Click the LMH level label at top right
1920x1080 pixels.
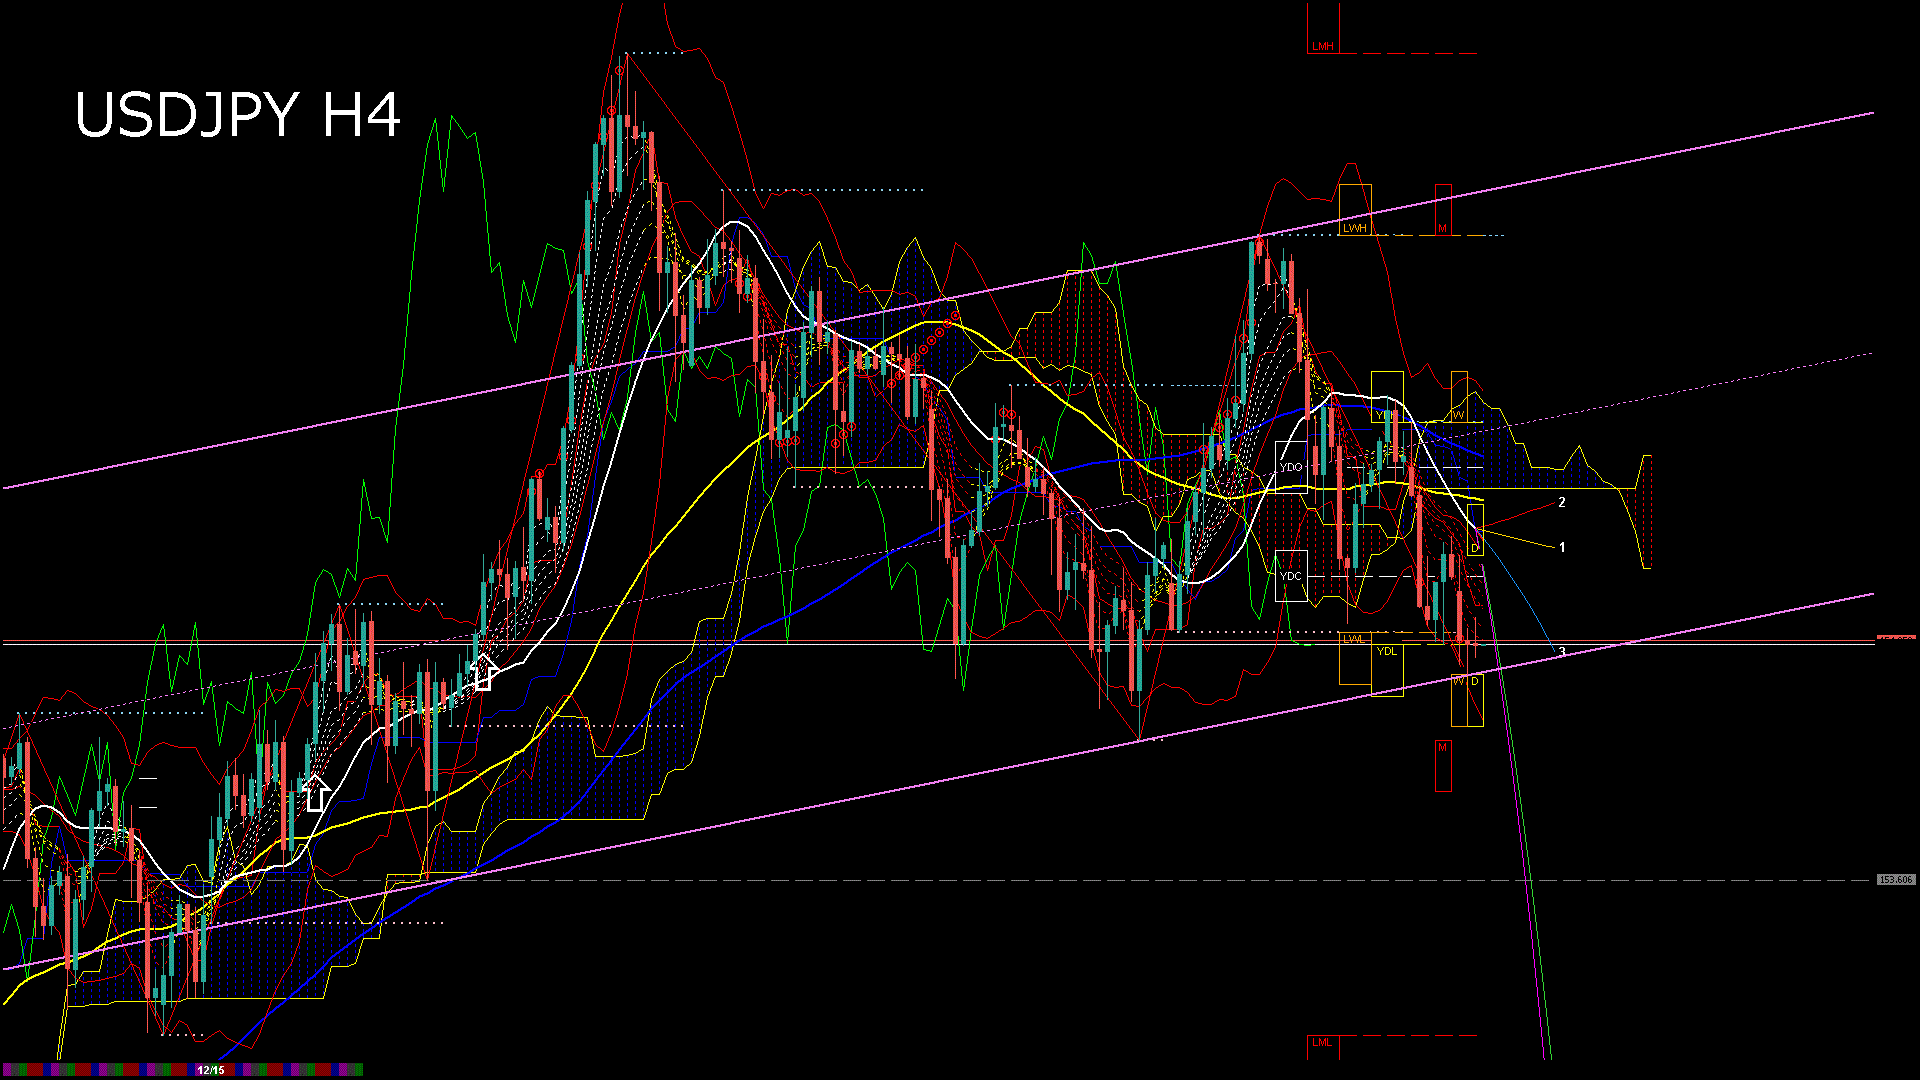pos(1322,45)
